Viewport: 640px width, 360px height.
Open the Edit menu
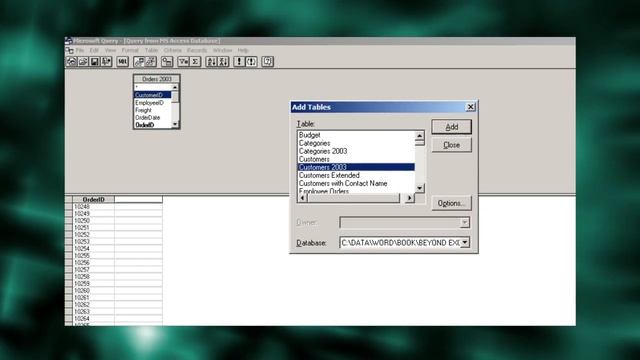[94, 50]
